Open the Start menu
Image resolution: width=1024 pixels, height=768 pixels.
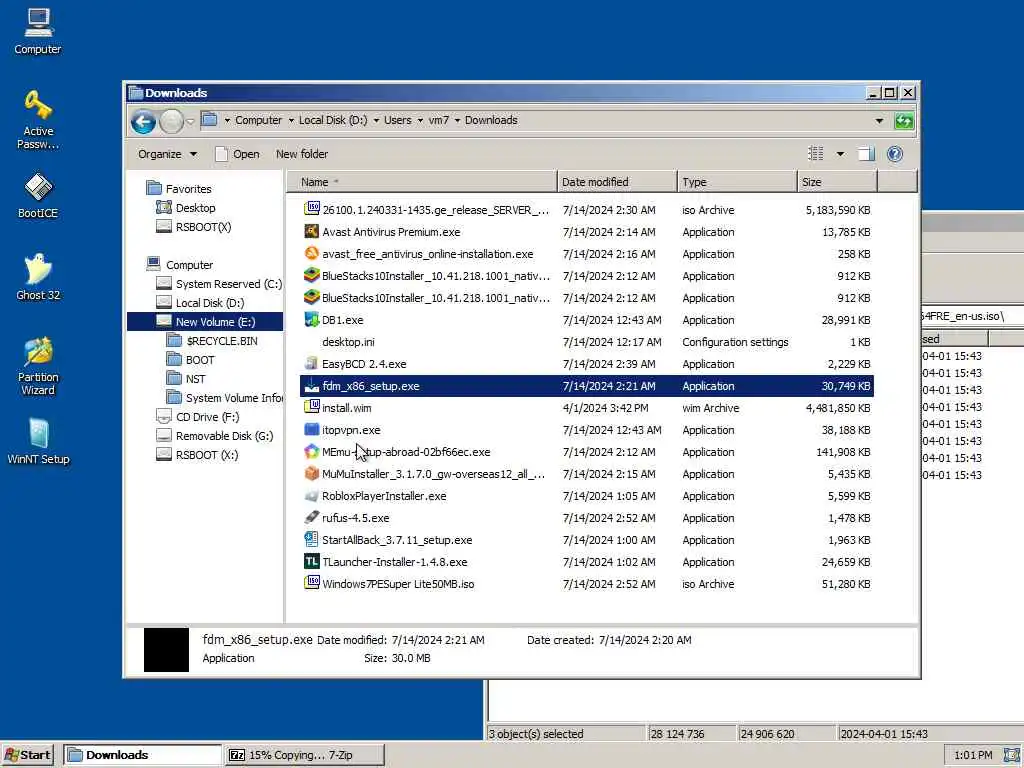click(27, 755)
